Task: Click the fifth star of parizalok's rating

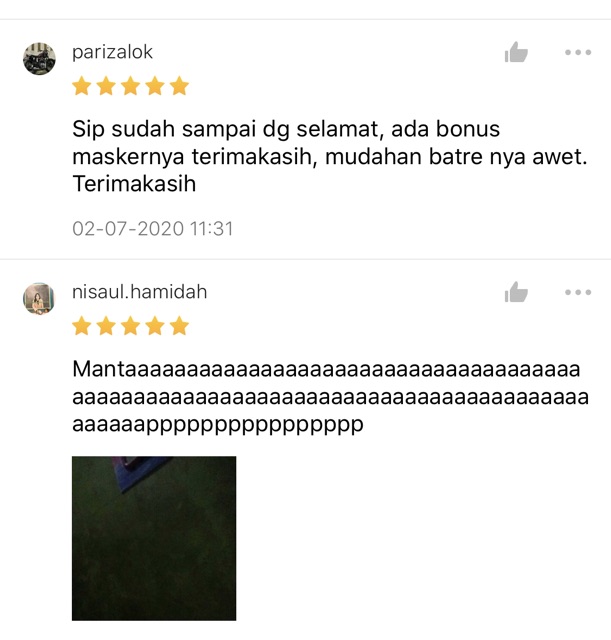Action: pos(180,86)
